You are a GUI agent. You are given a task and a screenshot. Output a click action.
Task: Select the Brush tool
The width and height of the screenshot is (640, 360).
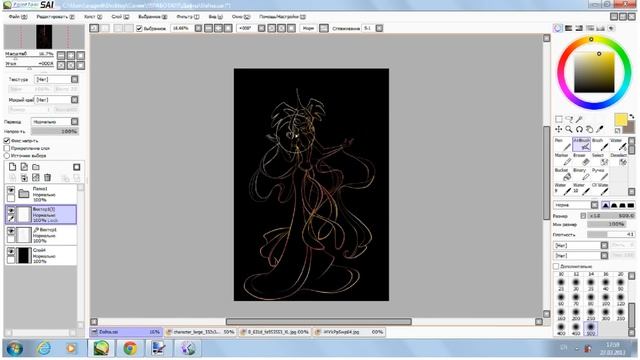tap(600, 144)
